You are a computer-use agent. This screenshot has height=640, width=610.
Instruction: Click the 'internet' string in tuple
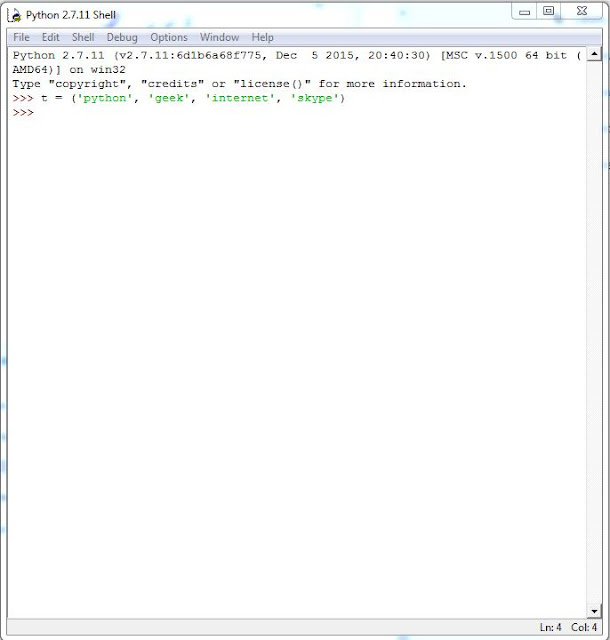pos(240,98)
